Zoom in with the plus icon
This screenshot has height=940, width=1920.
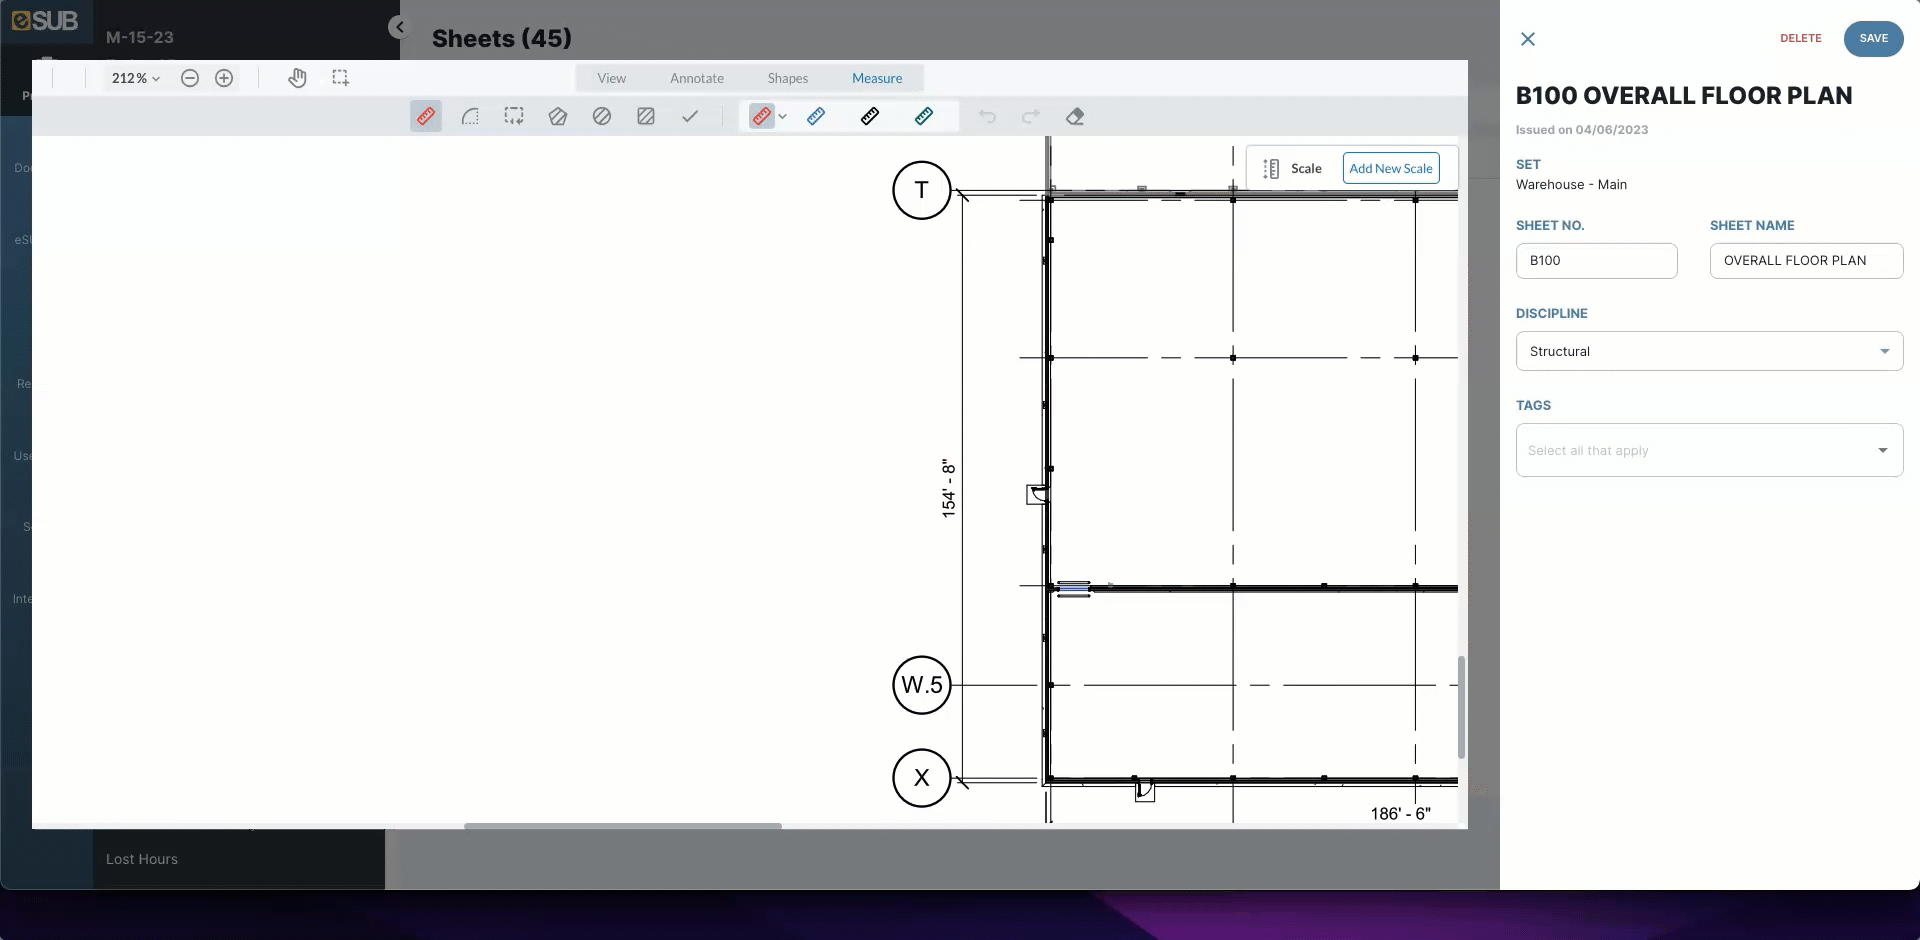[224, 78]
